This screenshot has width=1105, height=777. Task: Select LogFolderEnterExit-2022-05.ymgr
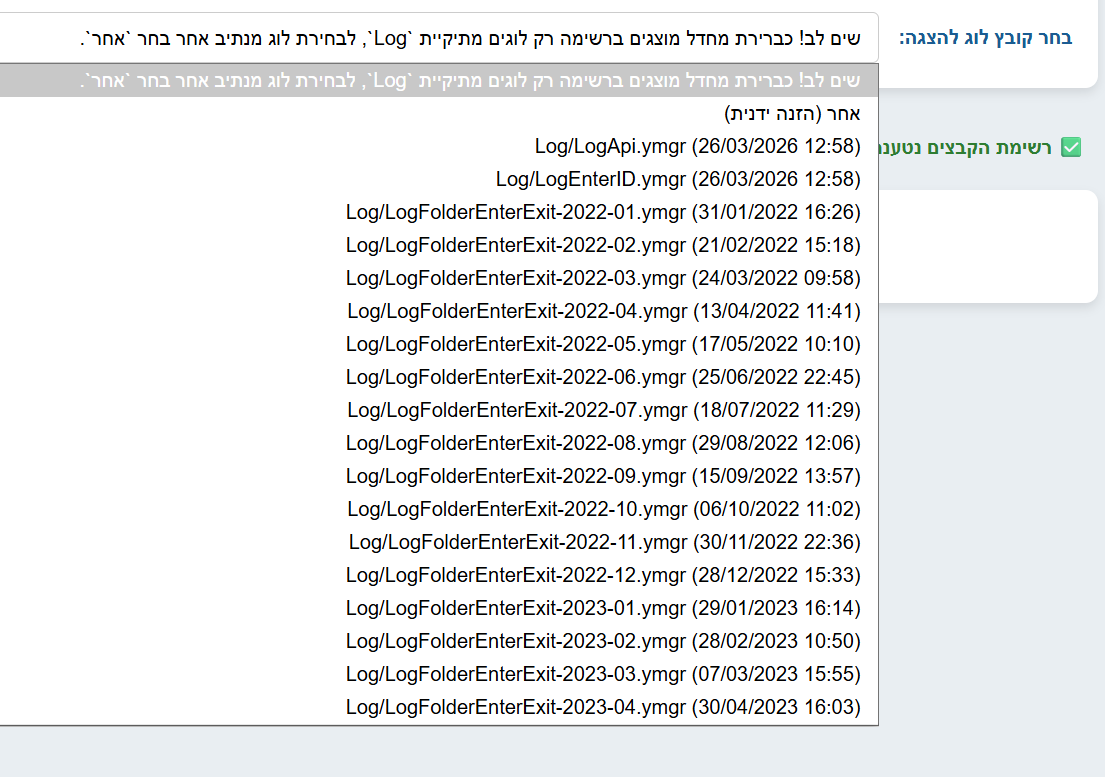[x=603, y=343]
